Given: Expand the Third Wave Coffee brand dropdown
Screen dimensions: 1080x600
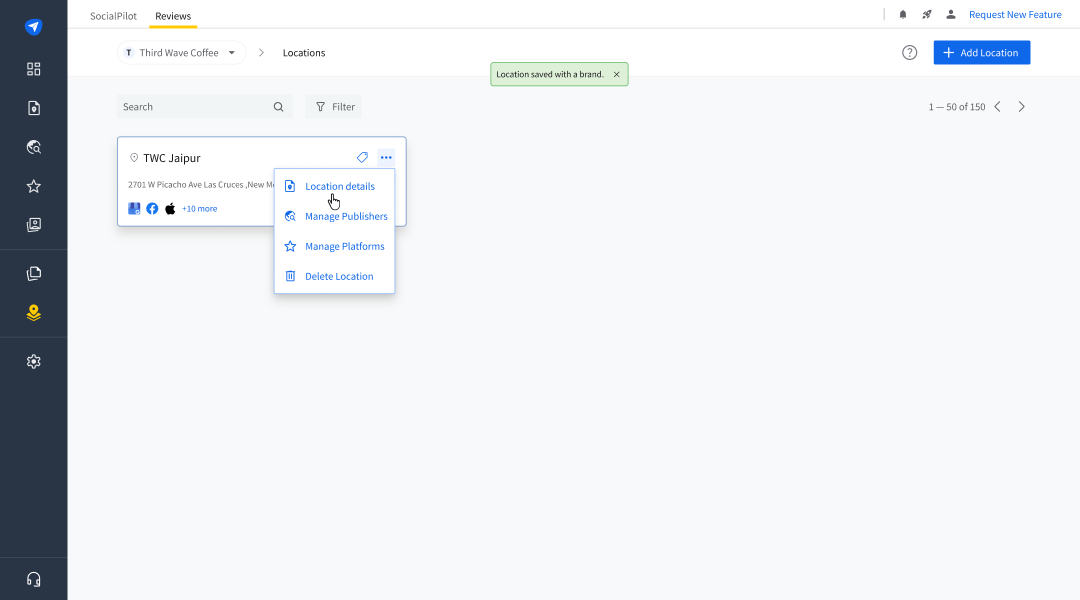Looking at the screenshot, I should (182, 53).
